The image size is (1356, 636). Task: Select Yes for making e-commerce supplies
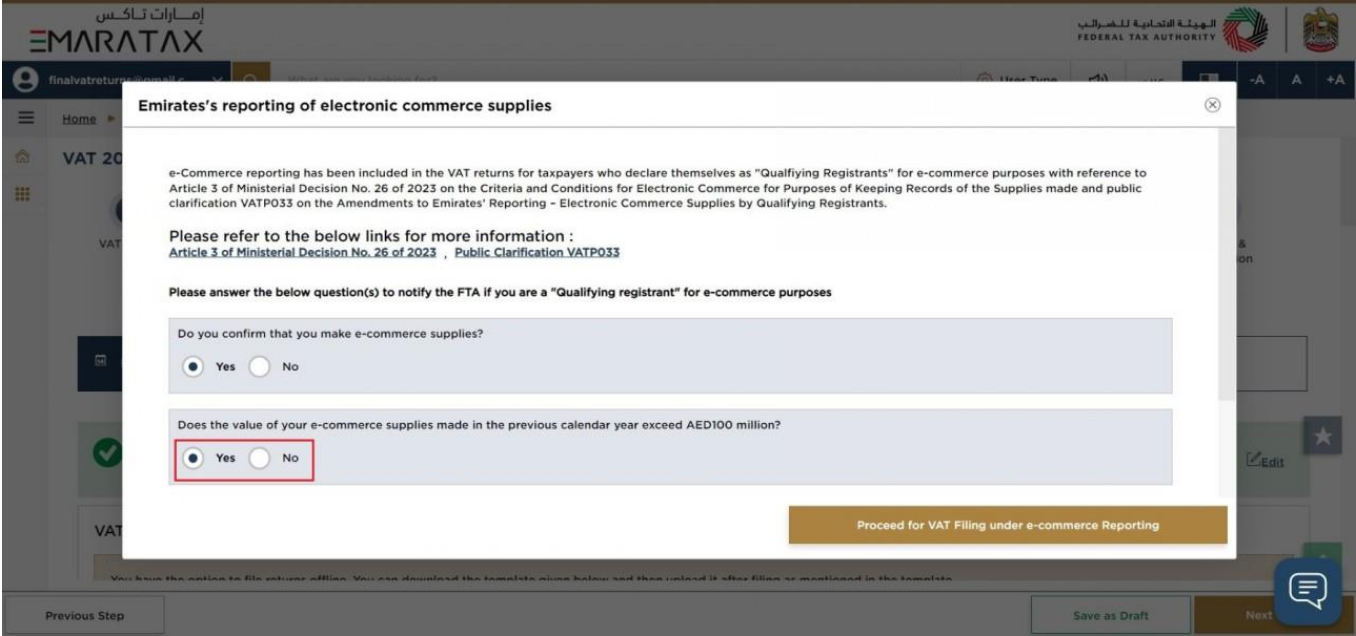point(193,367)
